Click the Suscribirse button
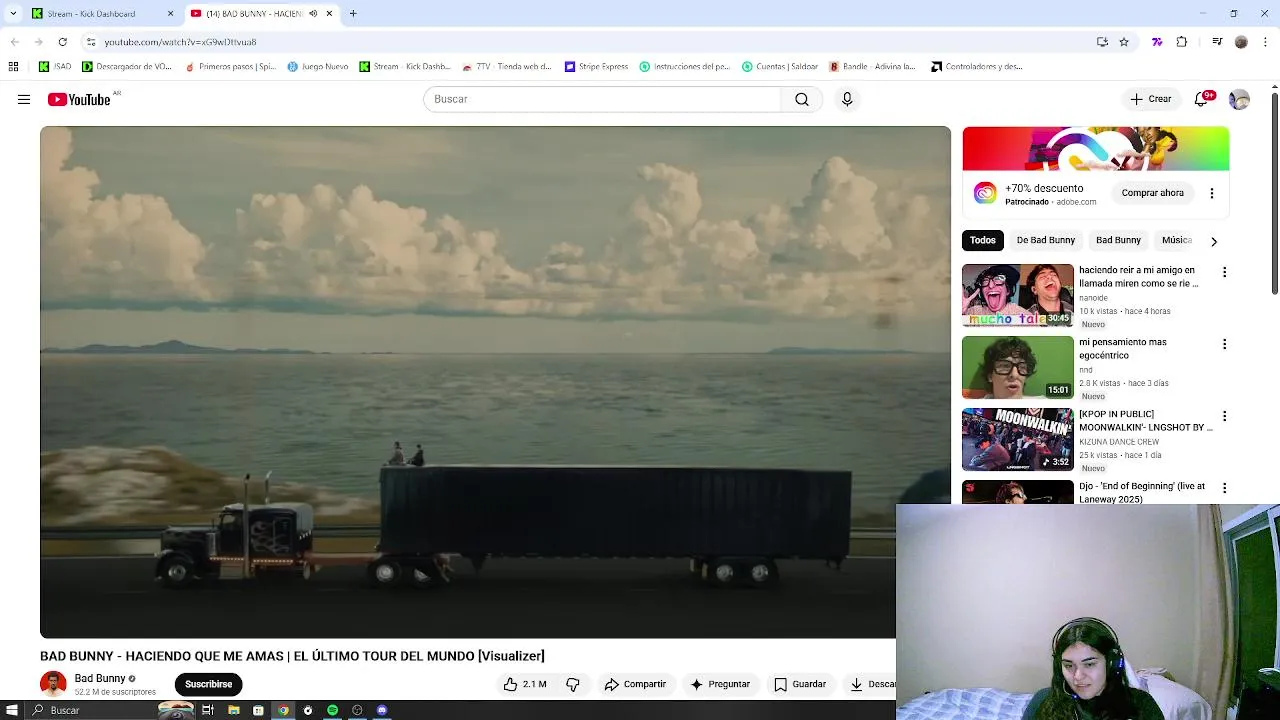The height and width of the screenshot is (720, 1280). point(208,684)
